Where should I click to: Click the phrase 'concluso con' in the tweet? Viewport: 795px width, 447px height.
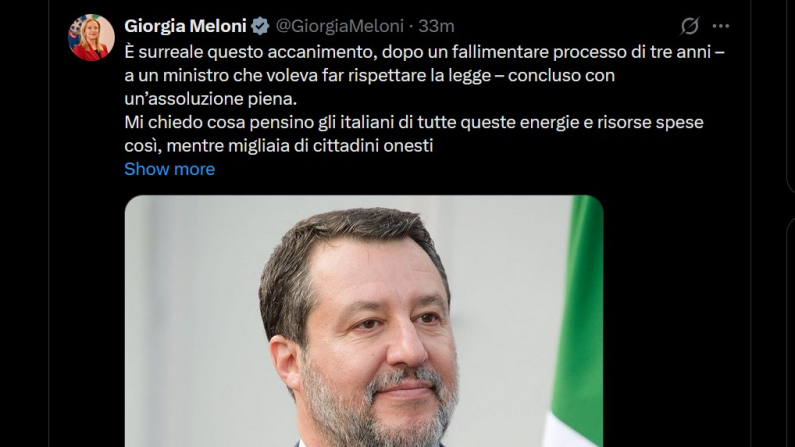click(561, 76)
